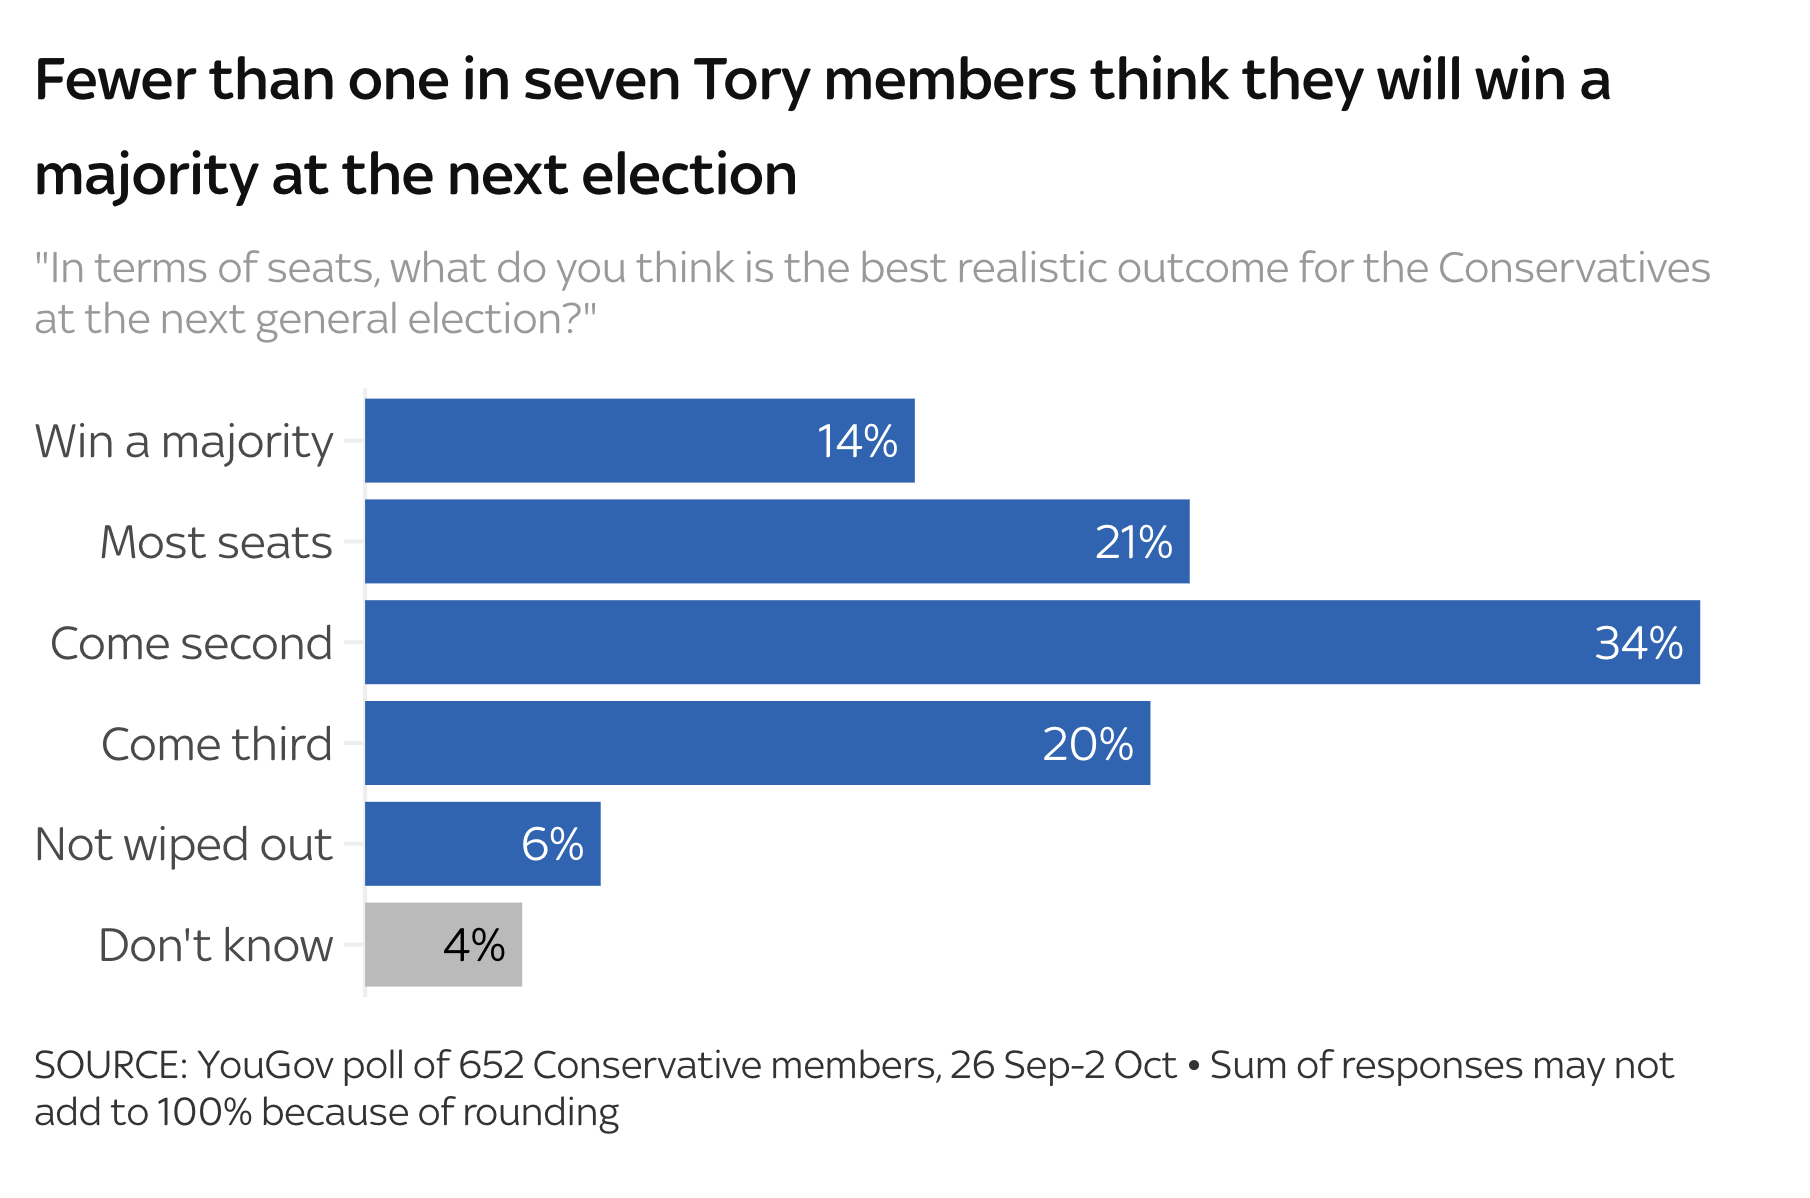
Task: Click the "Come third" category label
Action: (216, 744)
